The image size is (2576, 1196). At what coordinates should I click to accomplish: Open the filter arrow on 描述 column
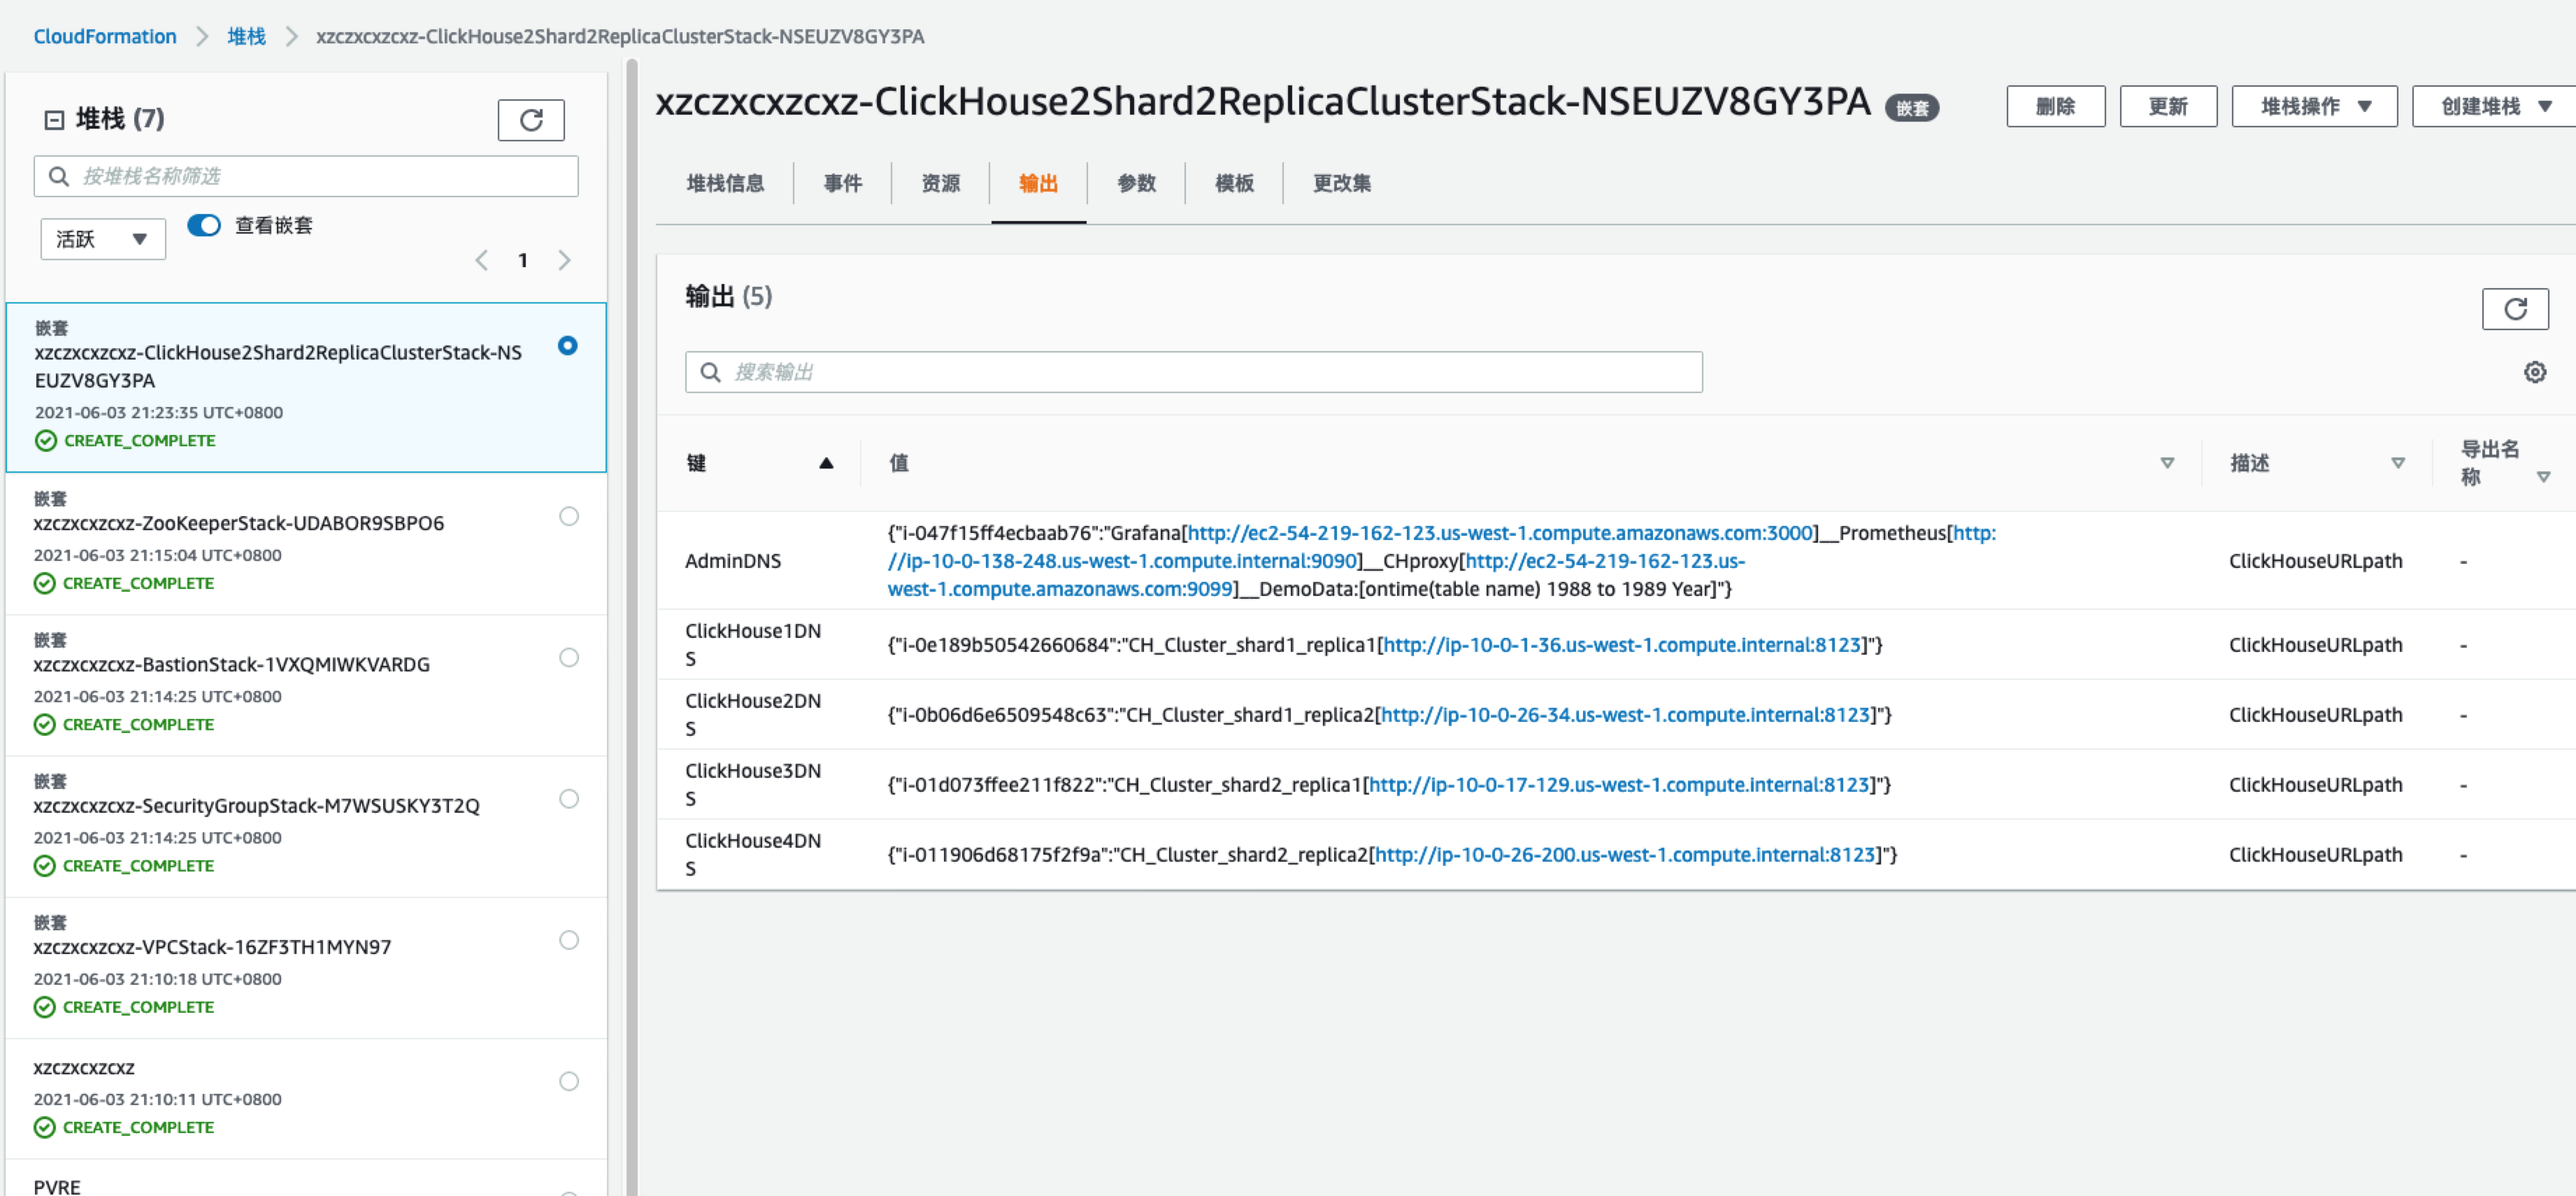[x=2398, y=463]
